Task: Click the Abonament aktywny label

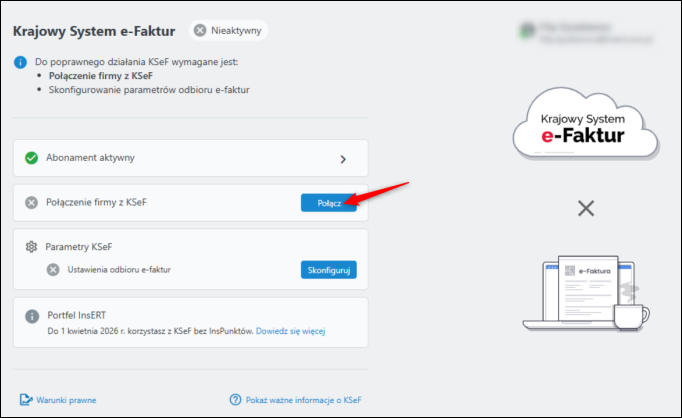Action: click(90, 158)
